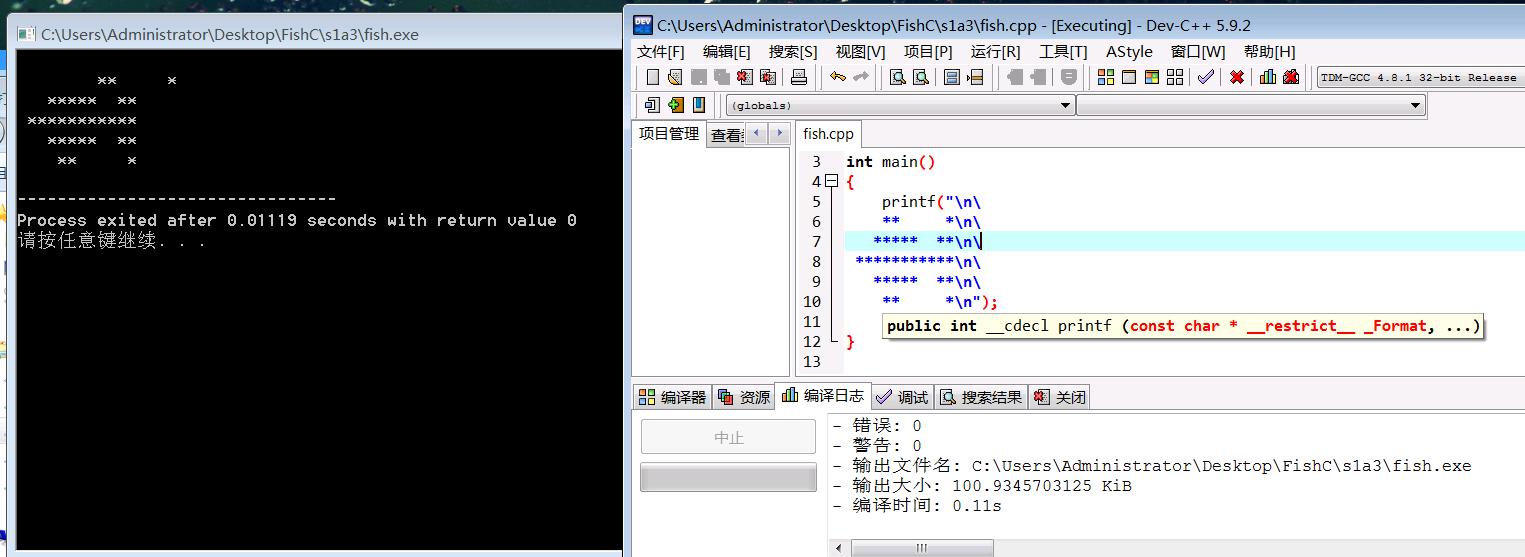This screenshot has width=1525, height=557.
Task: Click delete profiling information icon
Action: pyautogui.click(x=1291, y=77)
